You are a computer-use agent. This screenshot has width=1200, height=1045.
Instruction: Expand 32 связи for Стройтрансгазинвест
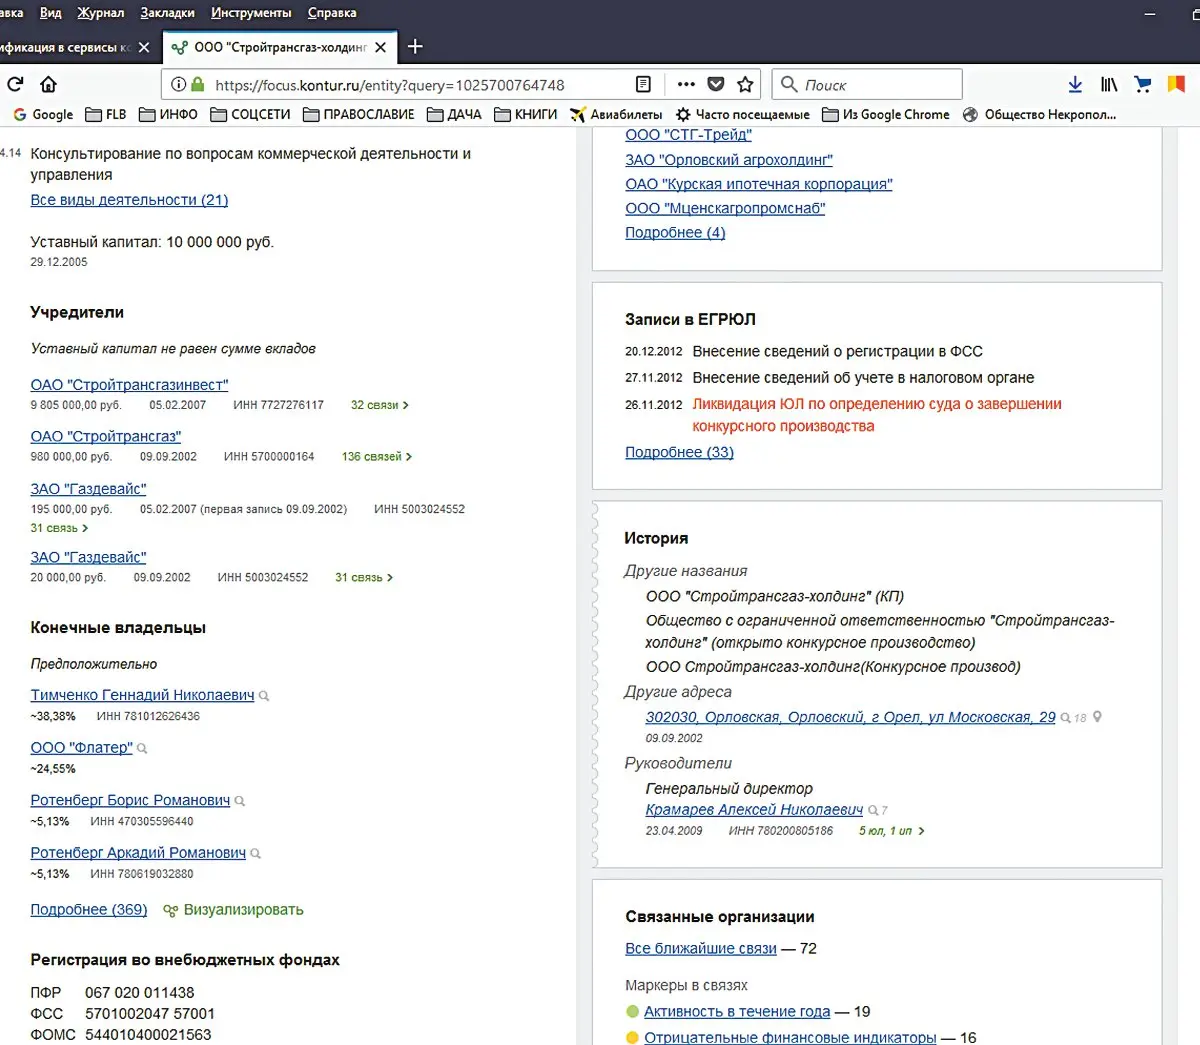(379, 405)
